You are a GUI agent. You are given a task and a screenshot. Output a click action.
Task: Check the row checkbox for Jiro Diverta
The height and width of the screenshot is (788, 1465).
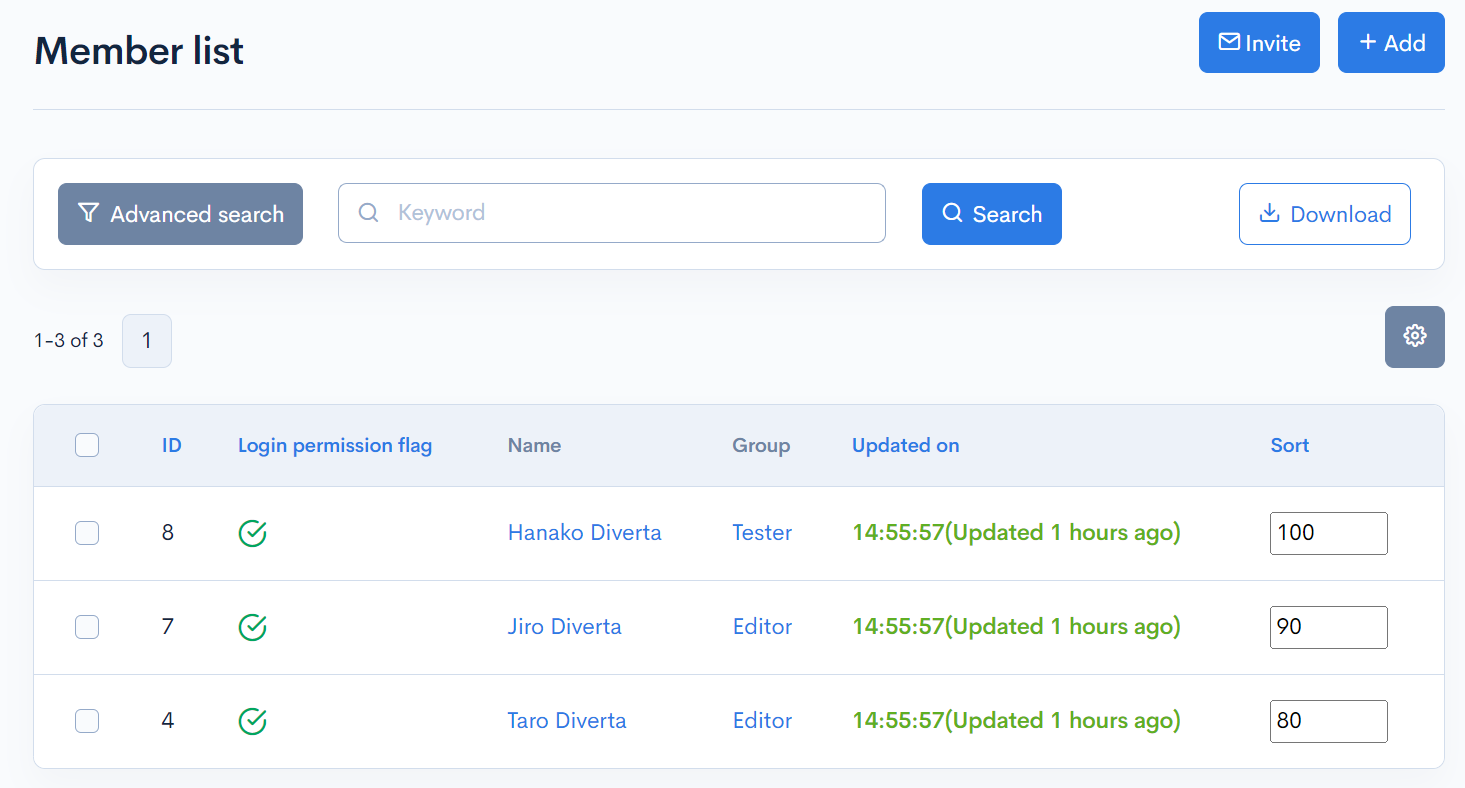87,627
